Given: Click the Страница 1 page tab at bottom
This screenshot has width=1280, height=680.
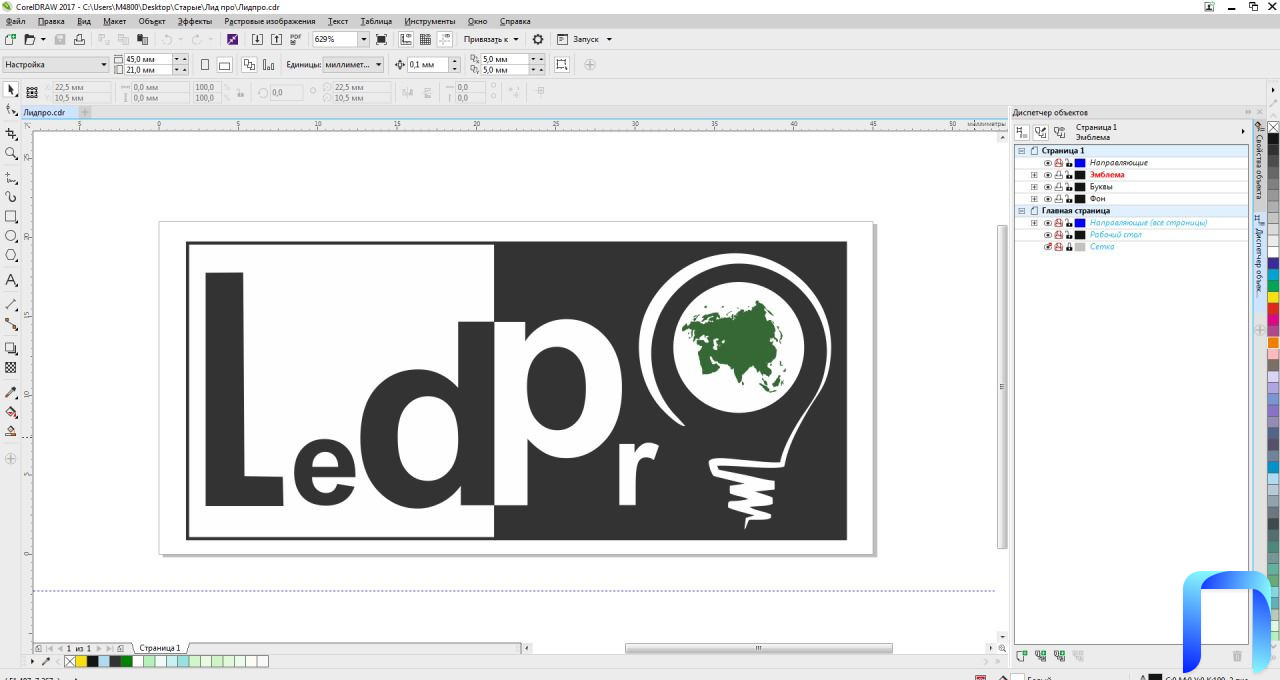Looking at the screenshot, I should point(160,648).
